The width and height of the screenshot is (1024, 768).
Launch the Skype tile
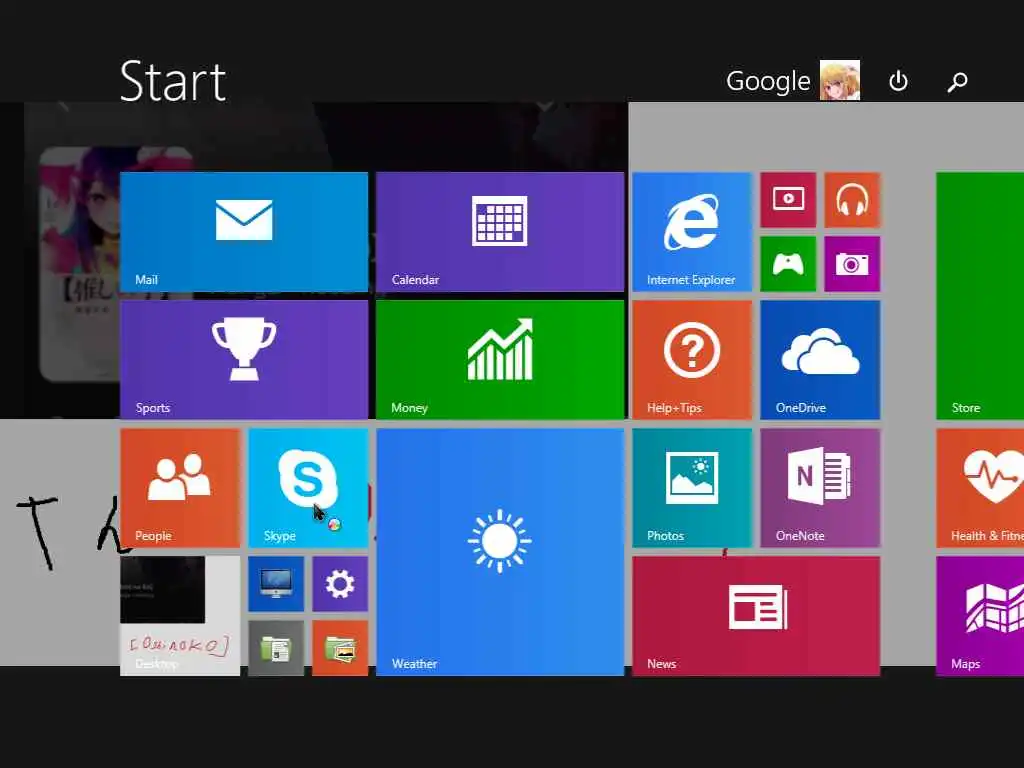click(x=308, y=488)
